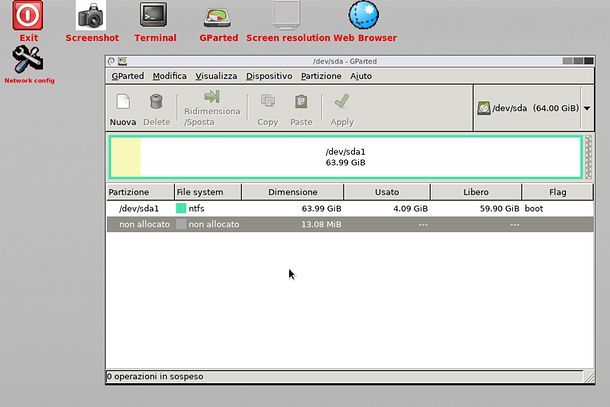Click the Nuova new partition icon
The width and height of the screenshot is (610, 407).
(123, 102)
